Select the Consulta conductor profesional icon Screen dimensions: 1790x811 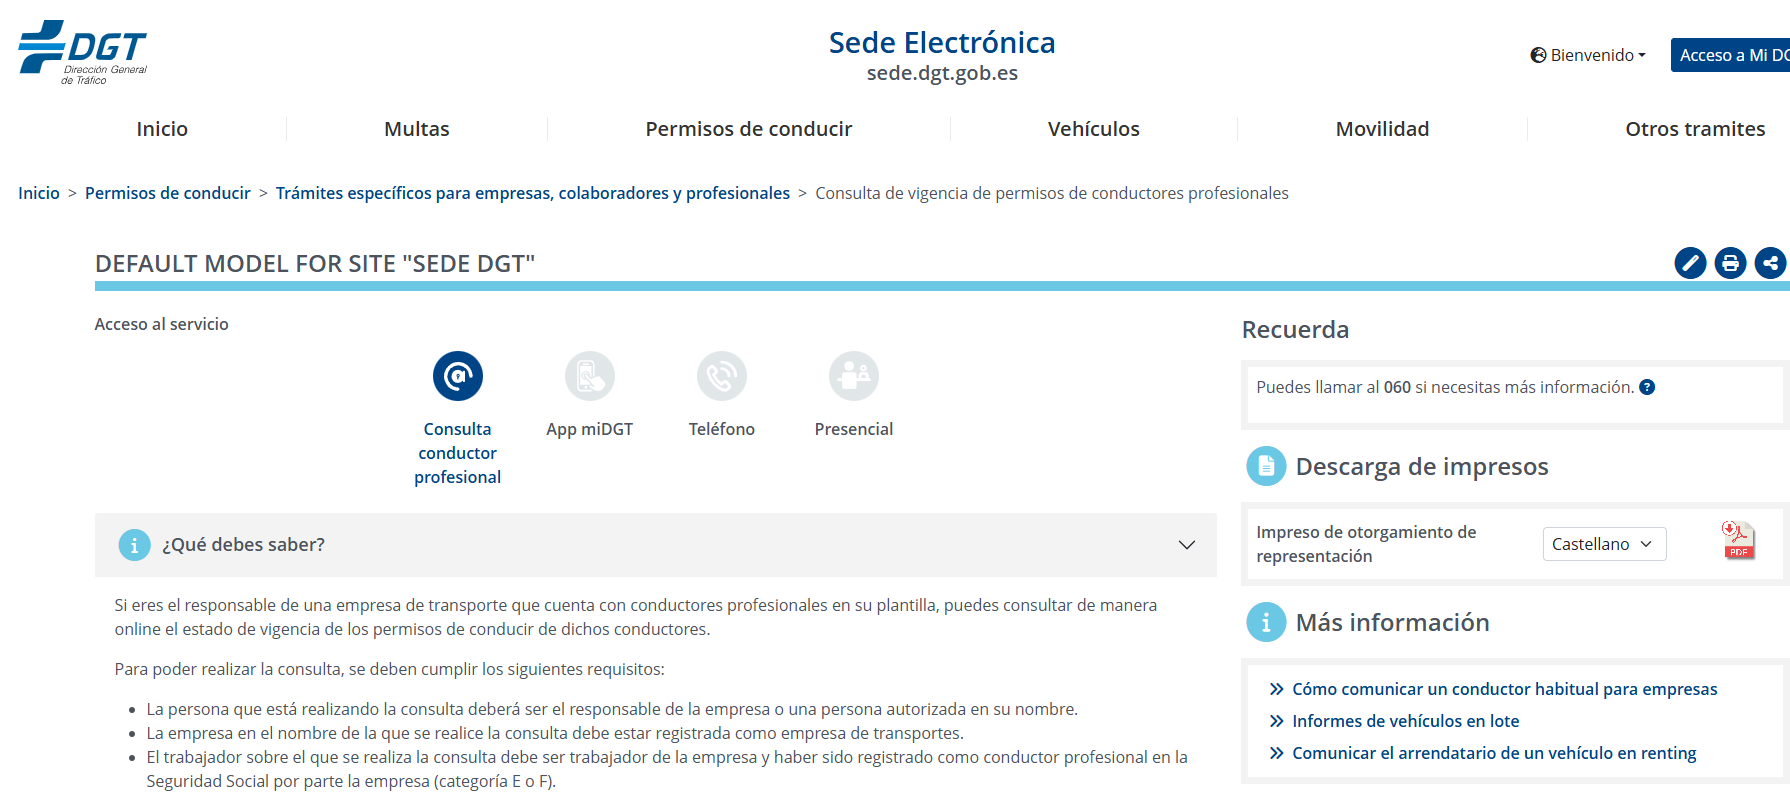[x=458, y=376]
